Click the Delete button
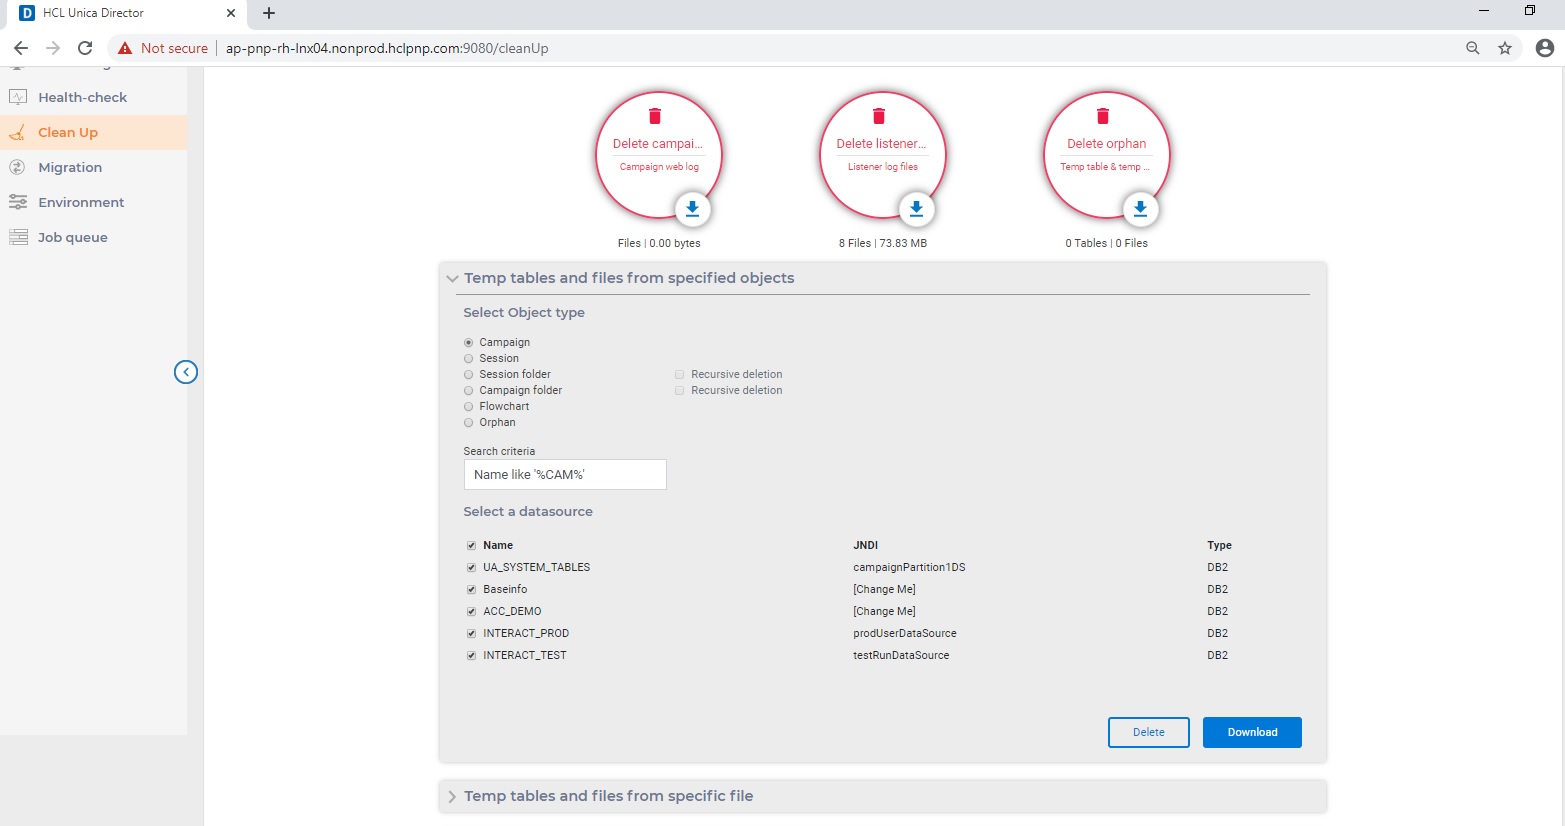 [x=1149, y=732]
